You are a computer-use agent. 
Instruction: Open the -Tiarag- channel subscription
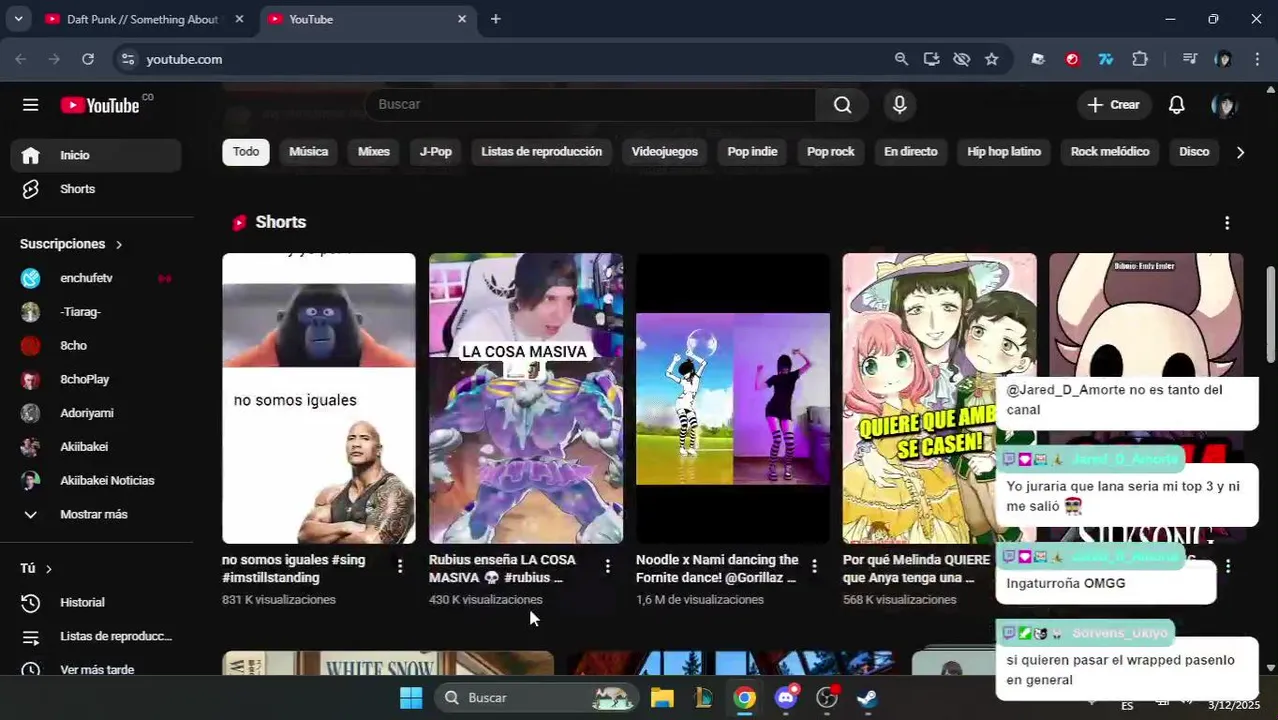[96, 312]
